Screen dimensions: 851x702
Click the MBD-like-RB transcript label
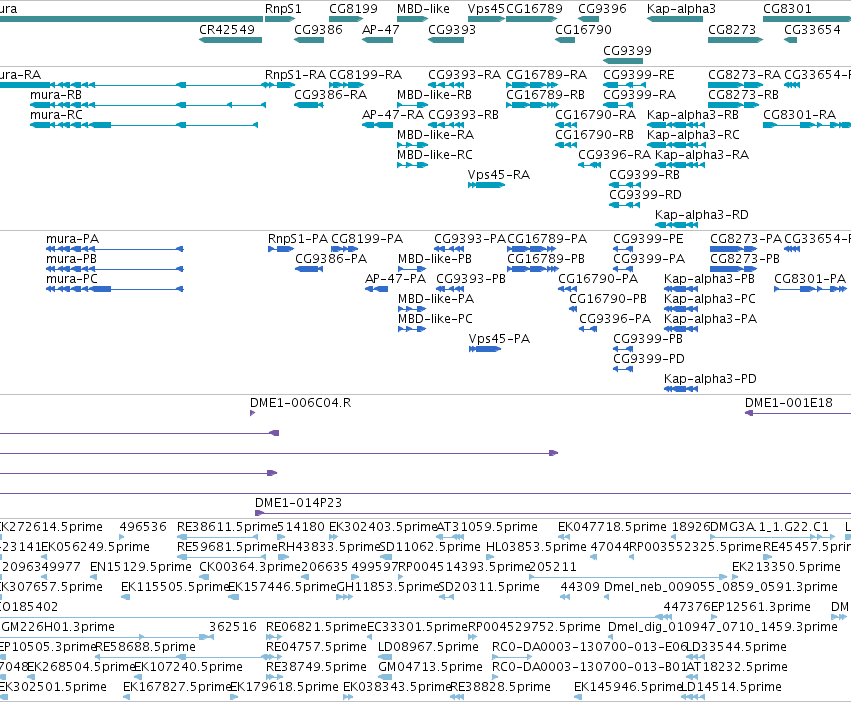[434, 95]
